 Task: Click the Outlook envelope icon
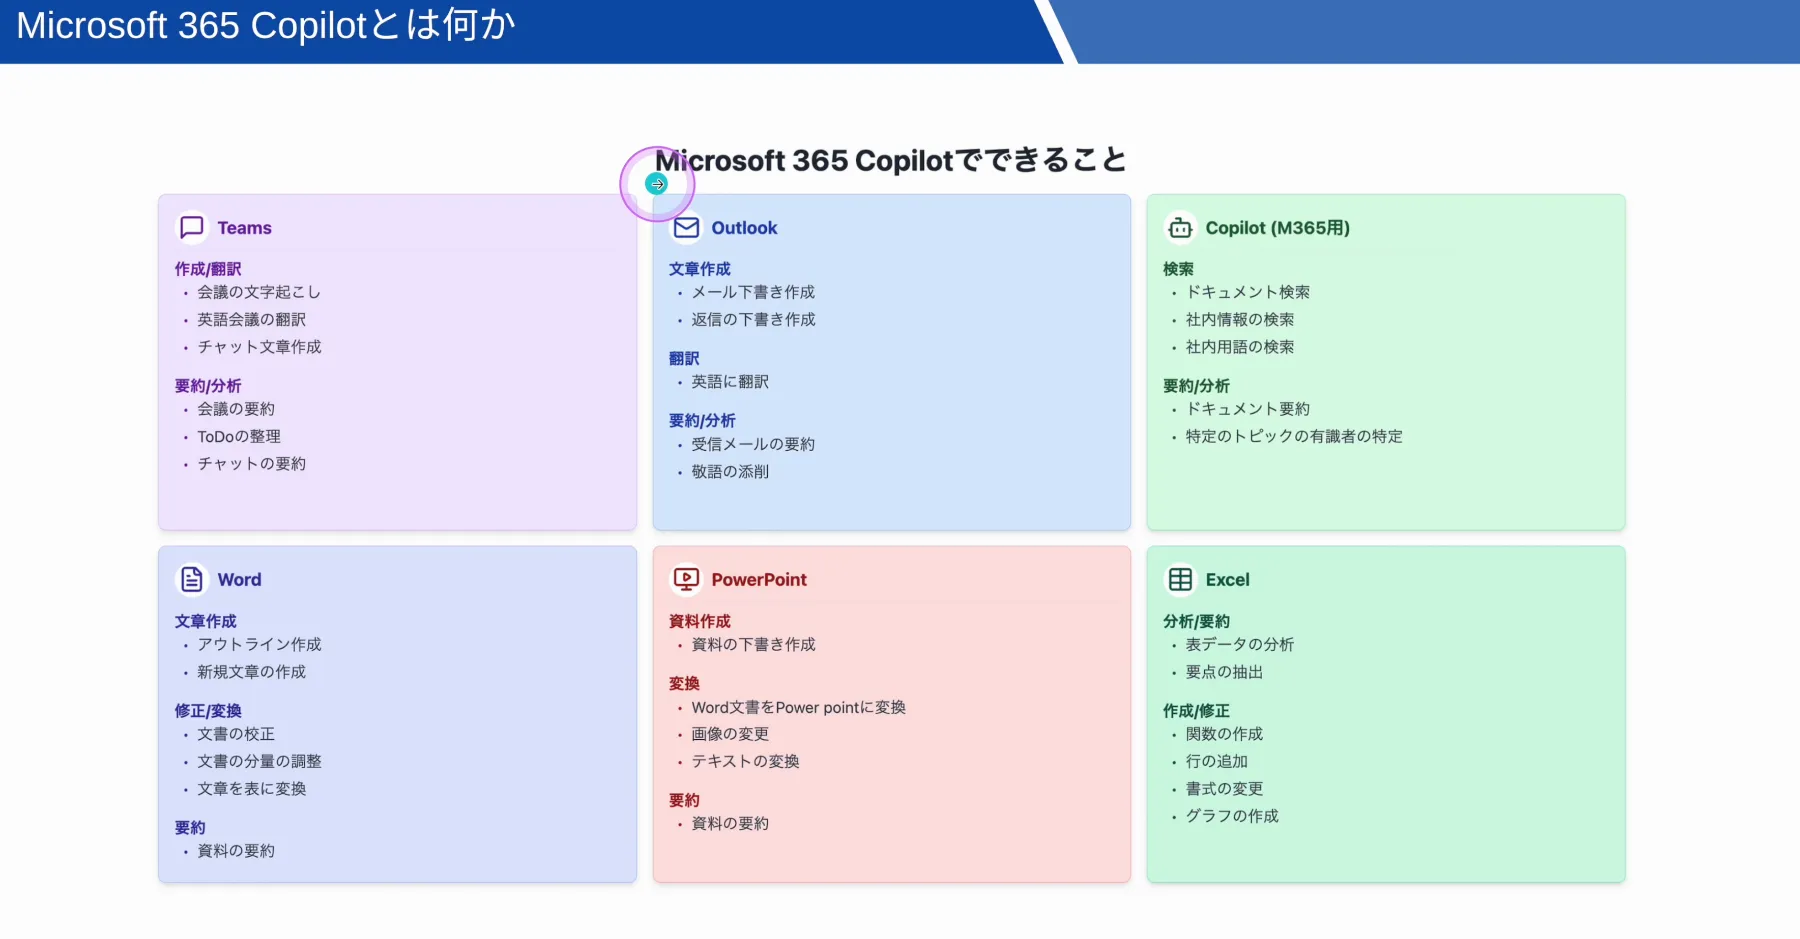[686, 228]
